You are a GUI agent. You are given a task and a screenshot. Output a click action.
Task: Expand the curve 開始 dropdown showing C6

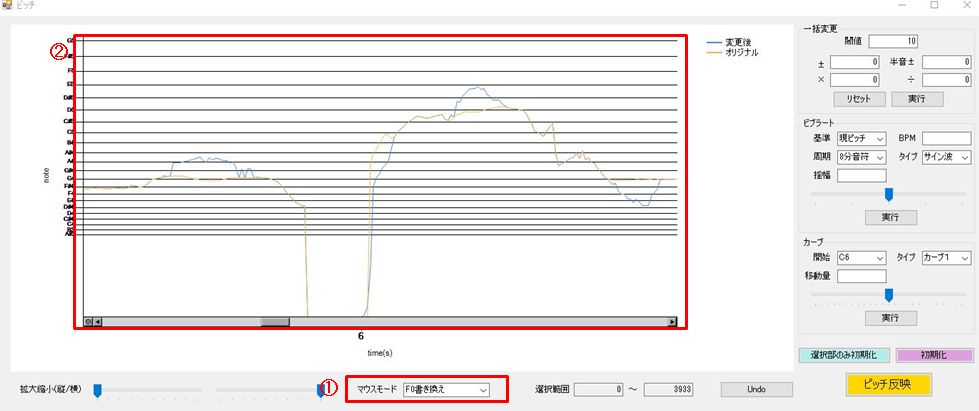pyautogui.click(x=862, y=257)
